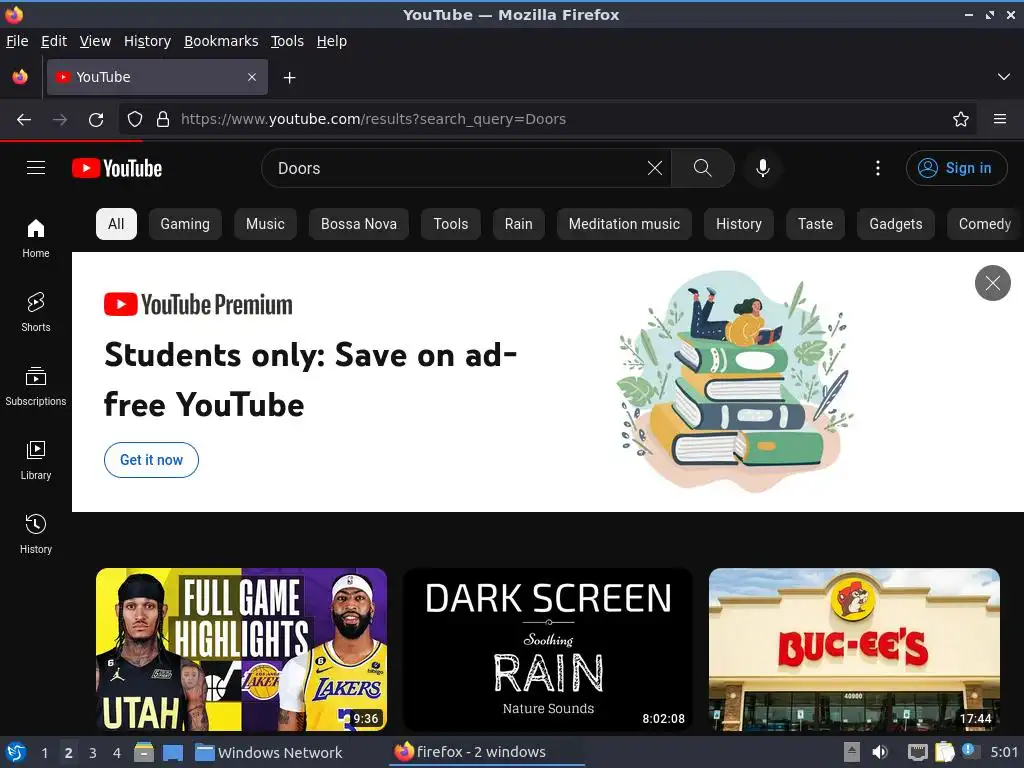This screenshot has height=768, width=1024.
Task: Click the magnifier search button
Action: [703, 168]
